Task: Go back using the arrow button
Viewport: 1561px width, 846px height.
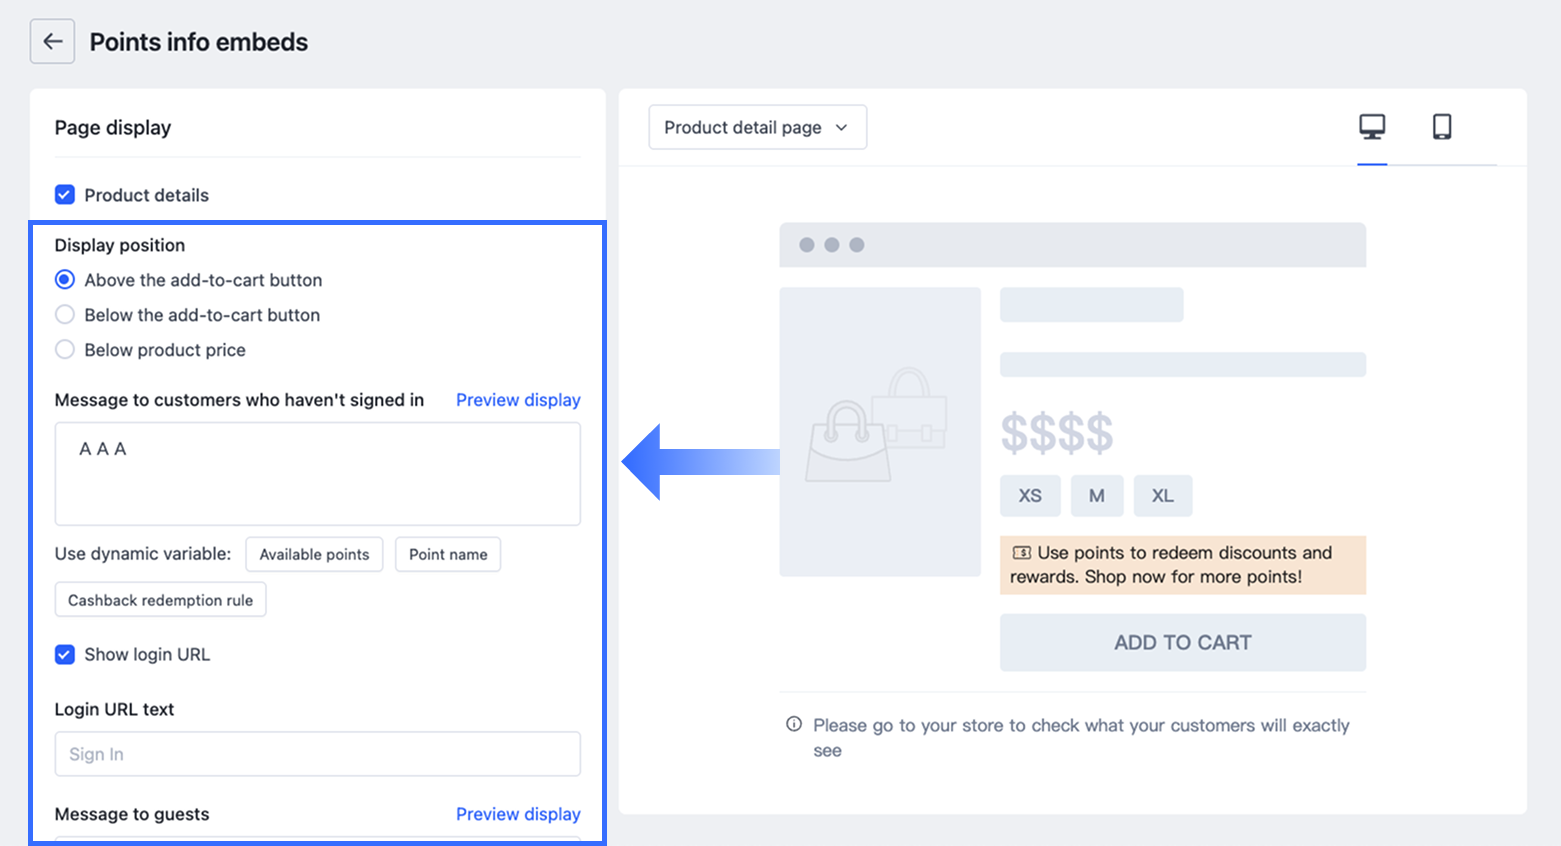Action: point(52,42)
